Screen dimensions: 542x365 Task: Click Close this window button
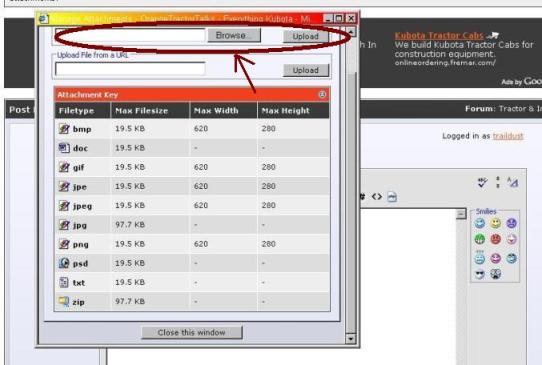(x=192, y=333)
